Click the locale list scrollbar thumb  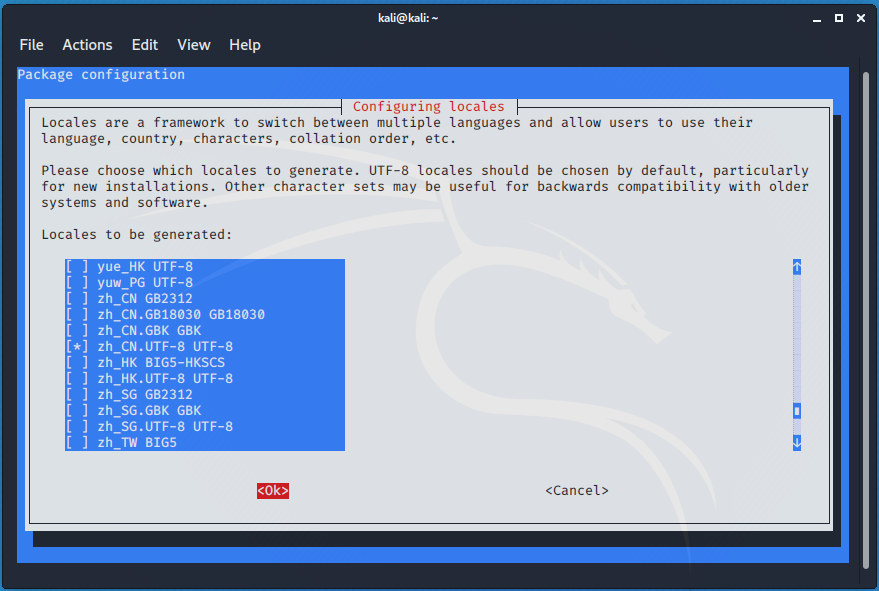click(x=797, y=411)
